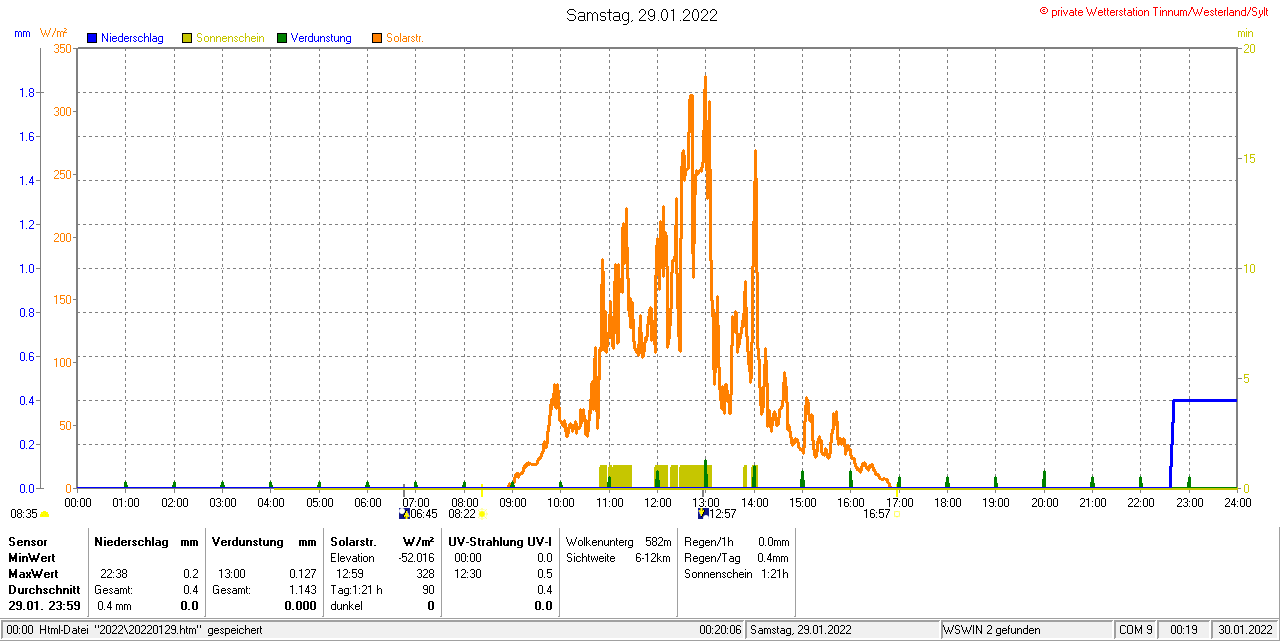Screen dimensions: 1280x641
Task: Click the 328 solar max value
Action: 425,574
